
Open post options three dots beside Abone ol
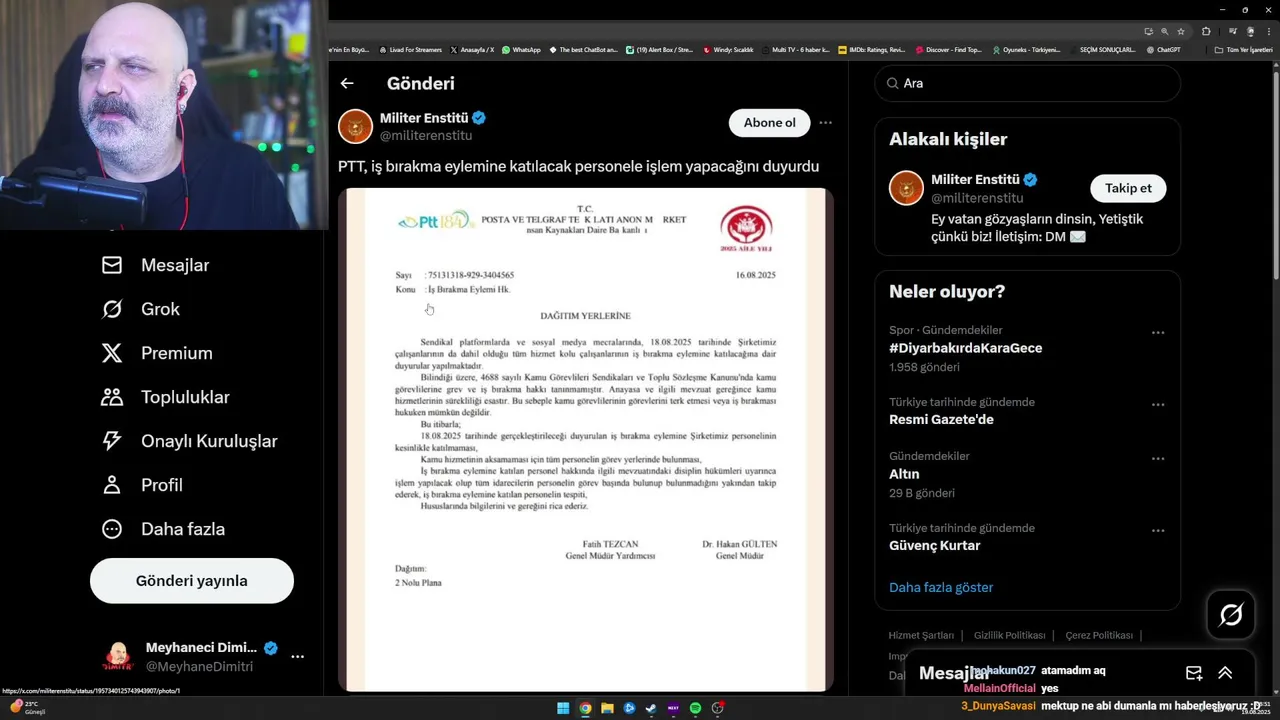click(x=826, y=123)
